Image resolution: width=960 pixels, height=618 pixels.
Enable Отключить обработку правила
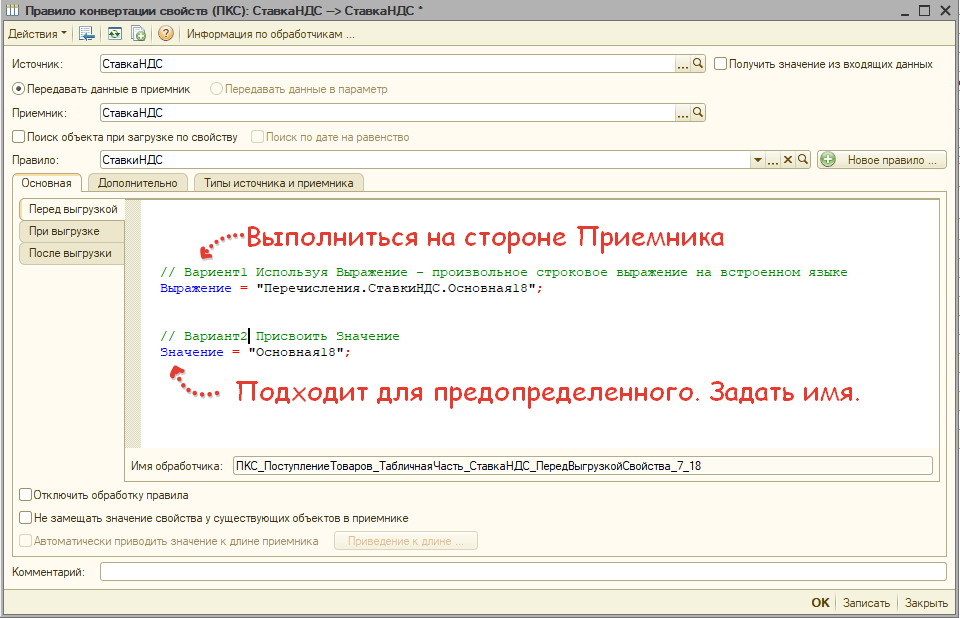tap(25, 494)
